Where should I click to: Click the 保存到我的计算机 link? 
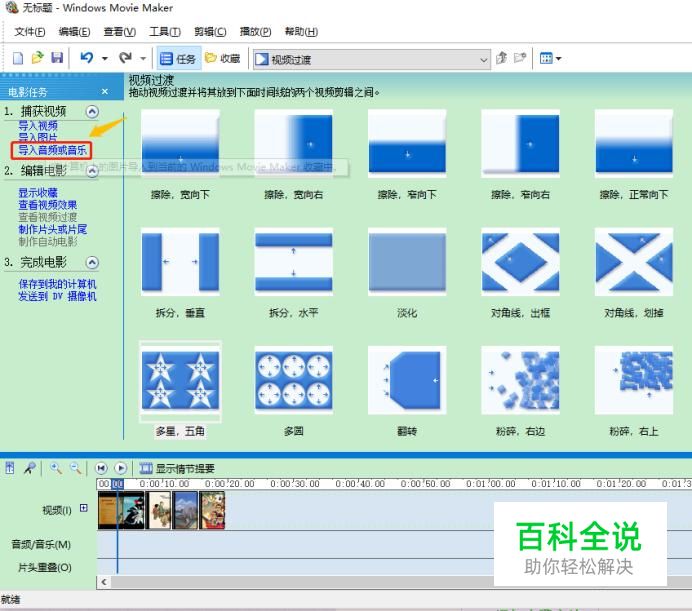[57, 284]
